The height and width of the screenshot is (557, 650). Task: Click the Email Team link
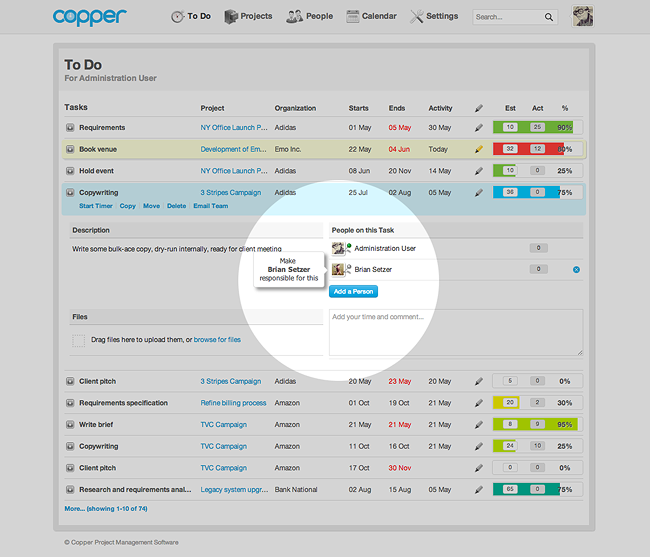pyautogui.click(x=211, y=206)
